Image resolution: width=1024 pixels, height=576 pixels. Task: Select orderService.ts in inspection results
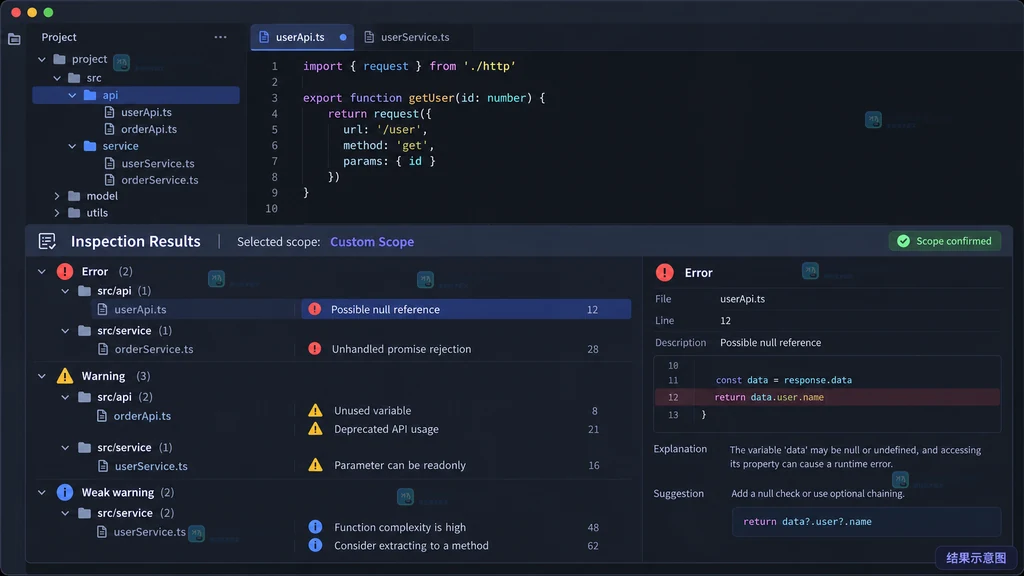[x=153, y=349]
